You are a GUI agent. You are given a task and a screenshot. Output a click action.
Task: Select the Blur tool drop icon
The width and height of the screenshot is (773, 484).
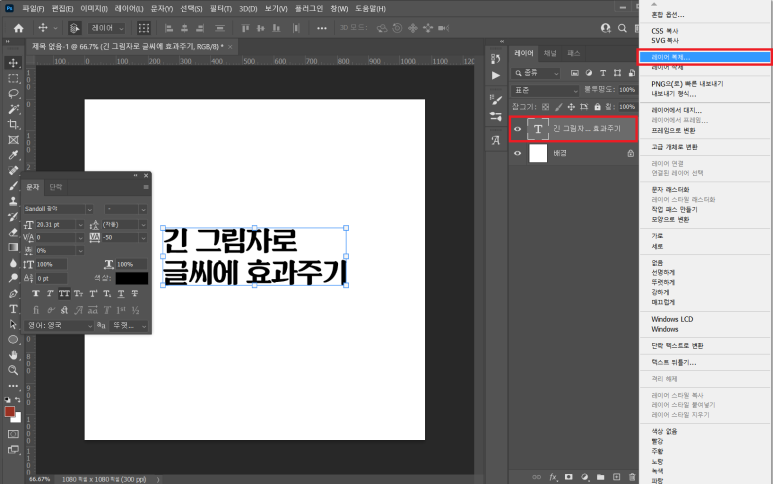(x=13, y=263)
